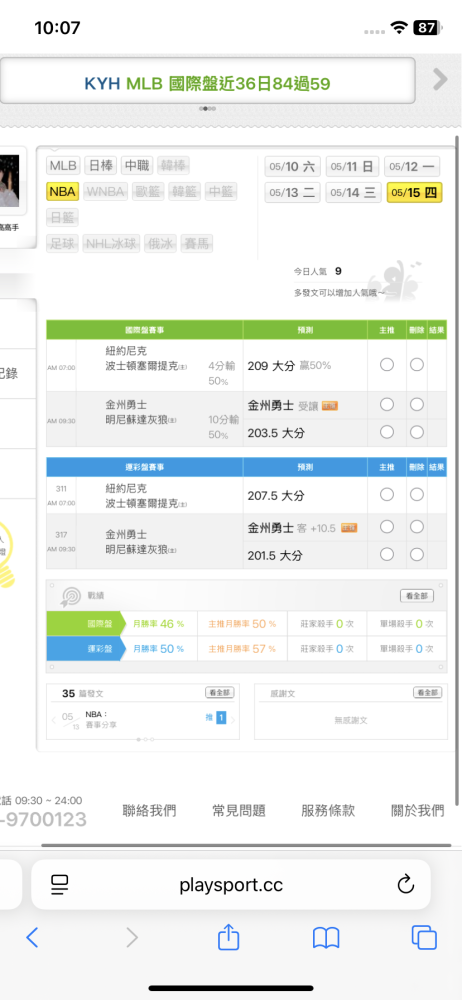Choose date 05/11 日
This screenshot has height=1000, width=462.
click(x=352, y=166)
